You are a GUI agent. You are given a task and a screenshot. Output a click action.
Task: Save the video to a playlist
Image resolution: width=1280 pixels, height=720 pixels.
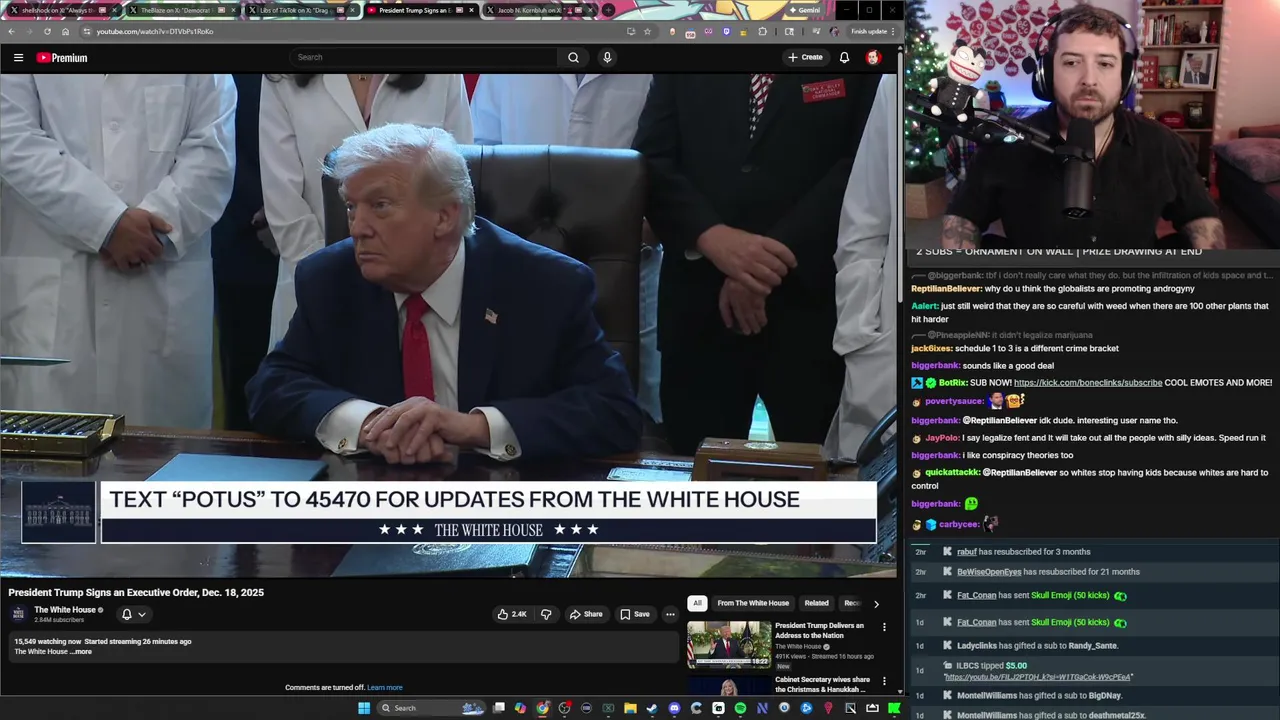[x=635, y=614]
